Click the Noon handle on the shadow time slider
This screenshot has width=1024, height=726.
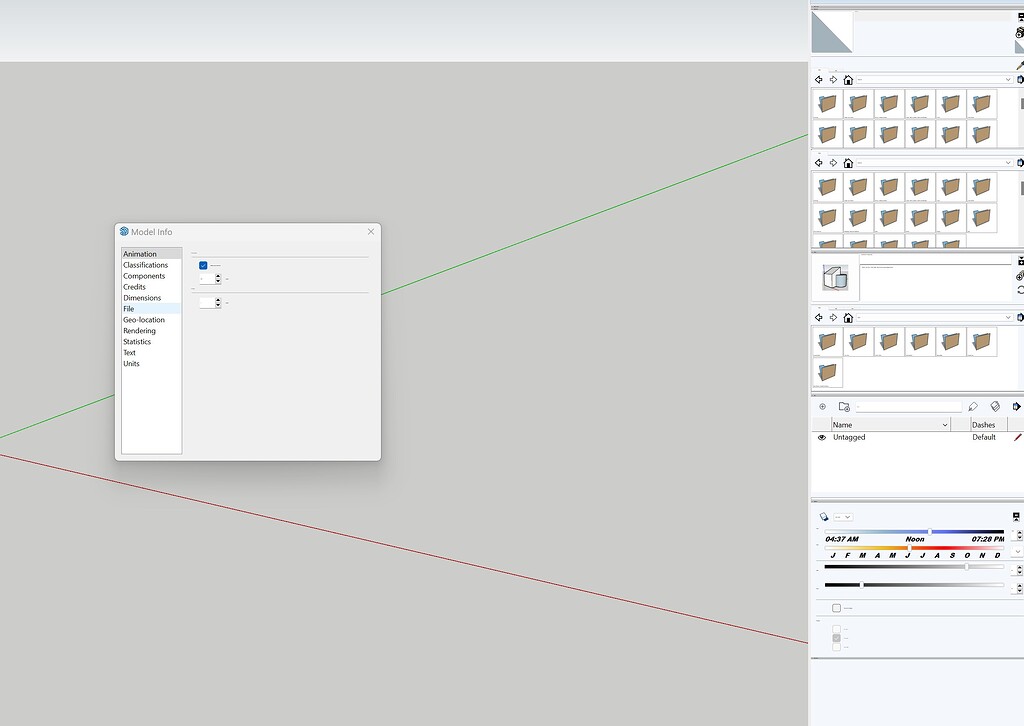pyautogui.click(x=930, y=531)
